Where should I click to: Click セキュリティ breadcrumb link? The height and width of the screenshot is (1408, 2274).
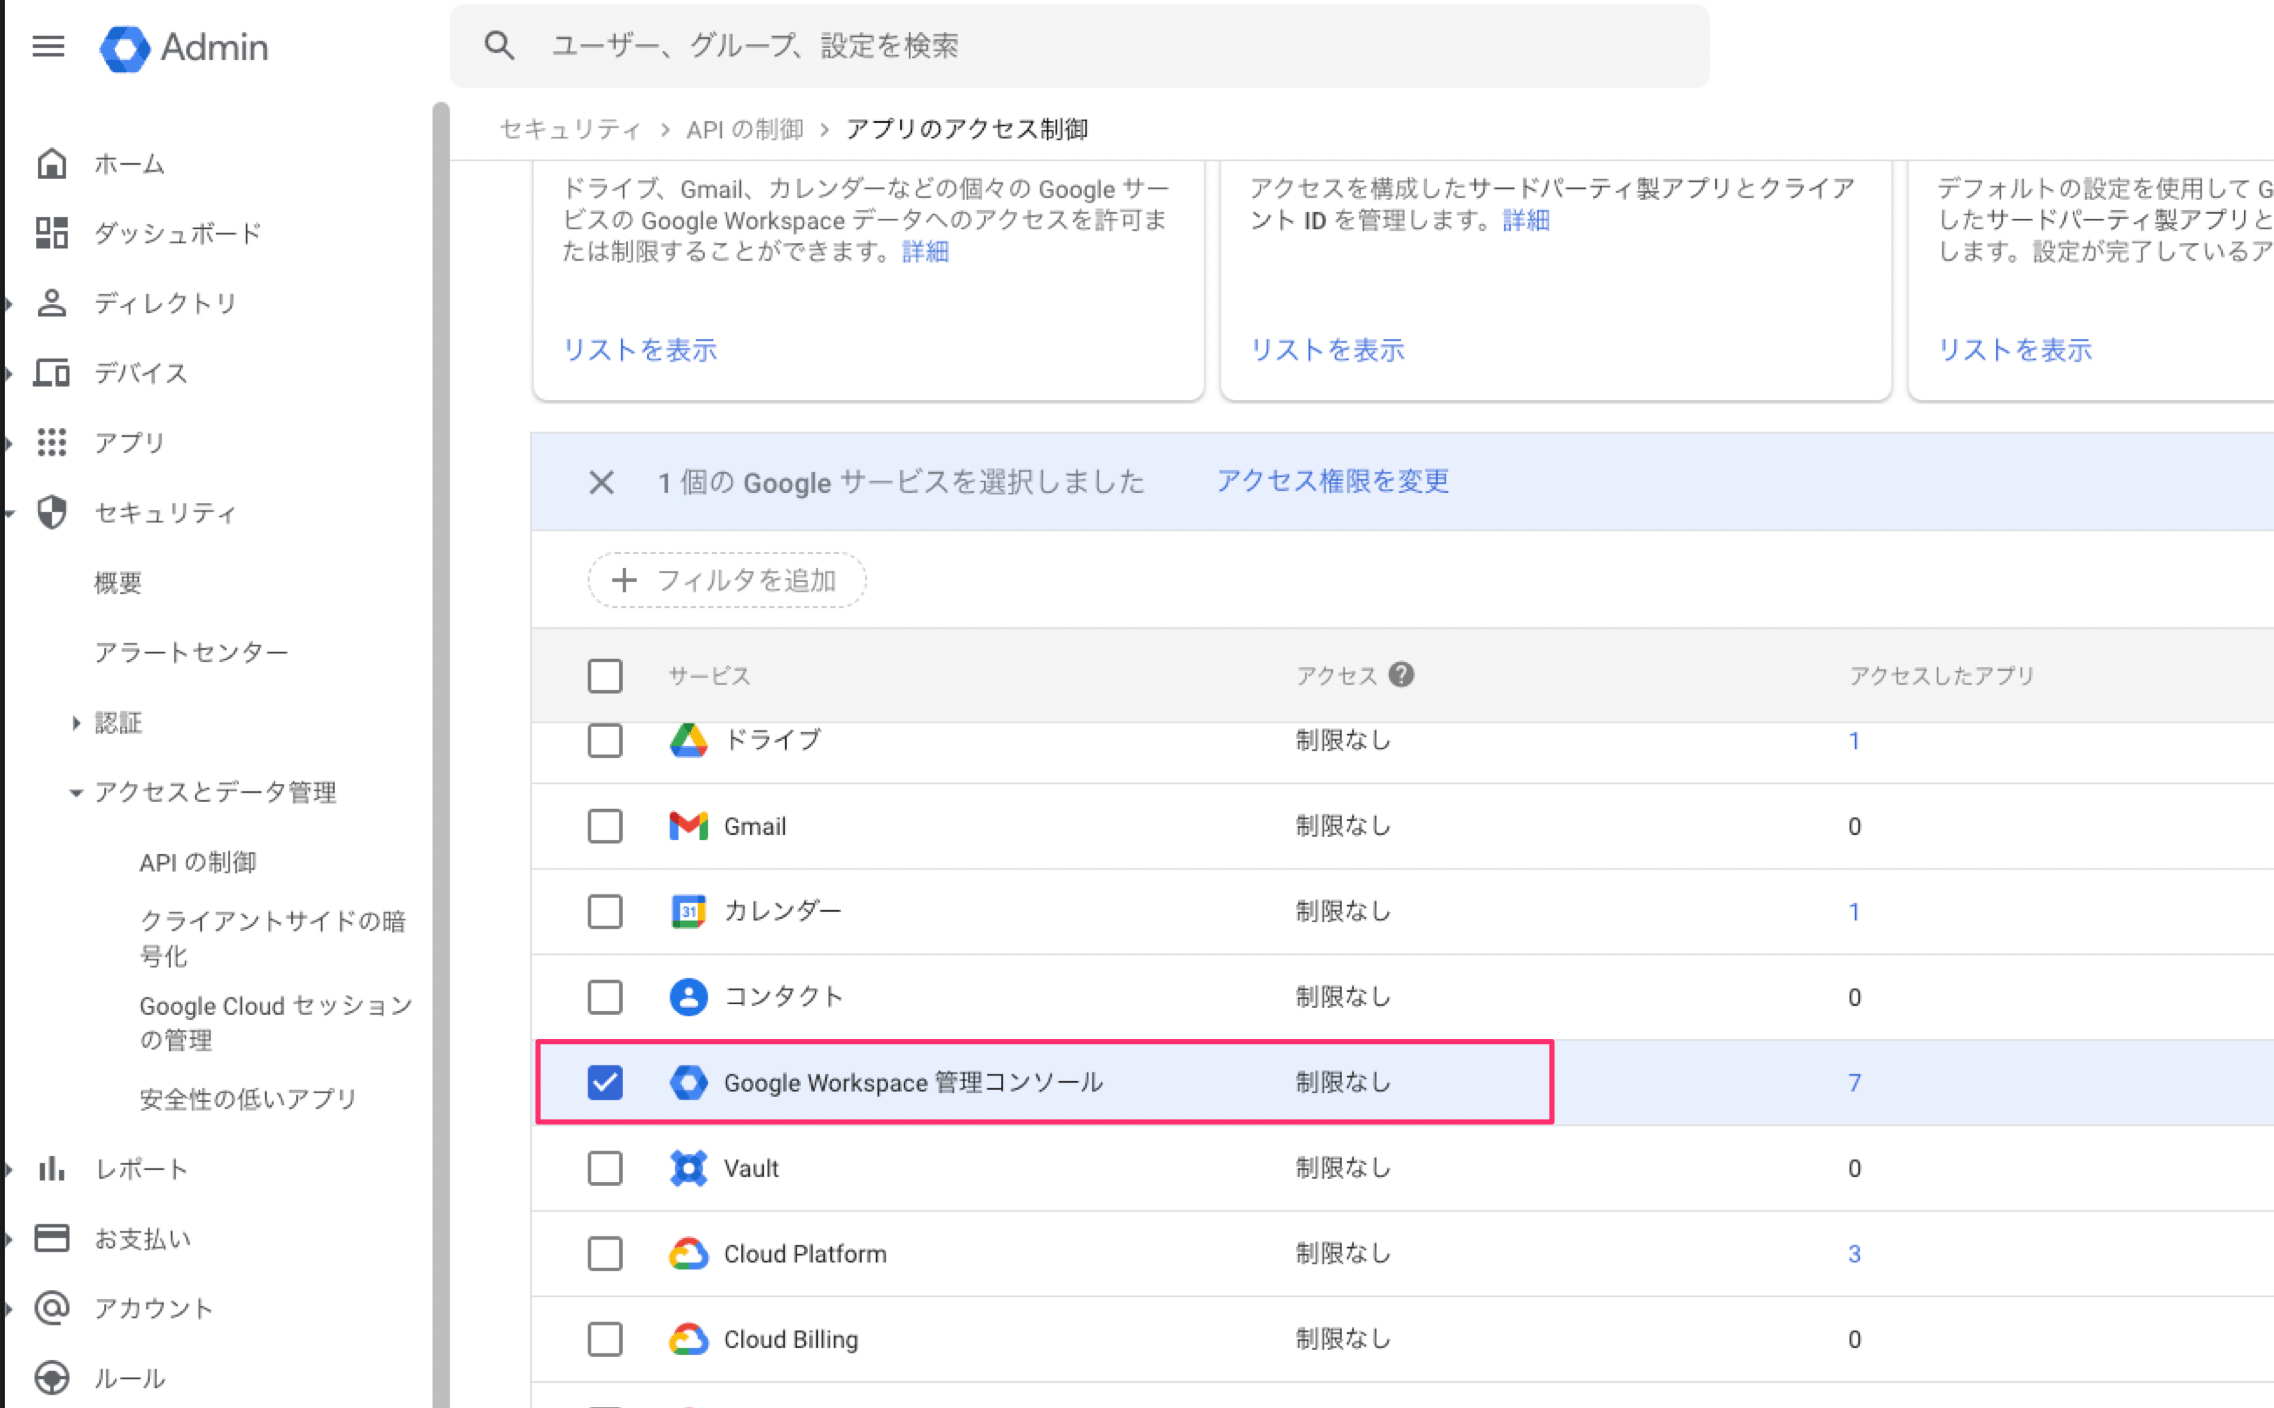click(570, 129)
